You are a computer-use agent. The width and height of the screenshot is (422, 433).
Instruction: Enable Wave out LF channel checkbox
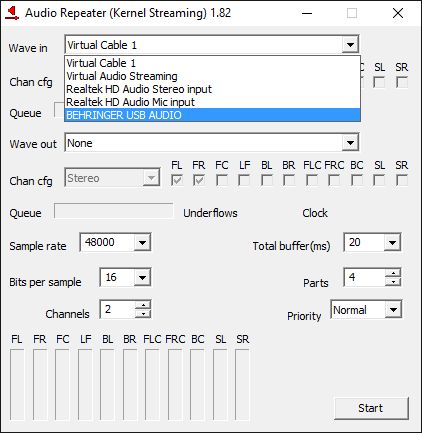click(x=244, y=181)
